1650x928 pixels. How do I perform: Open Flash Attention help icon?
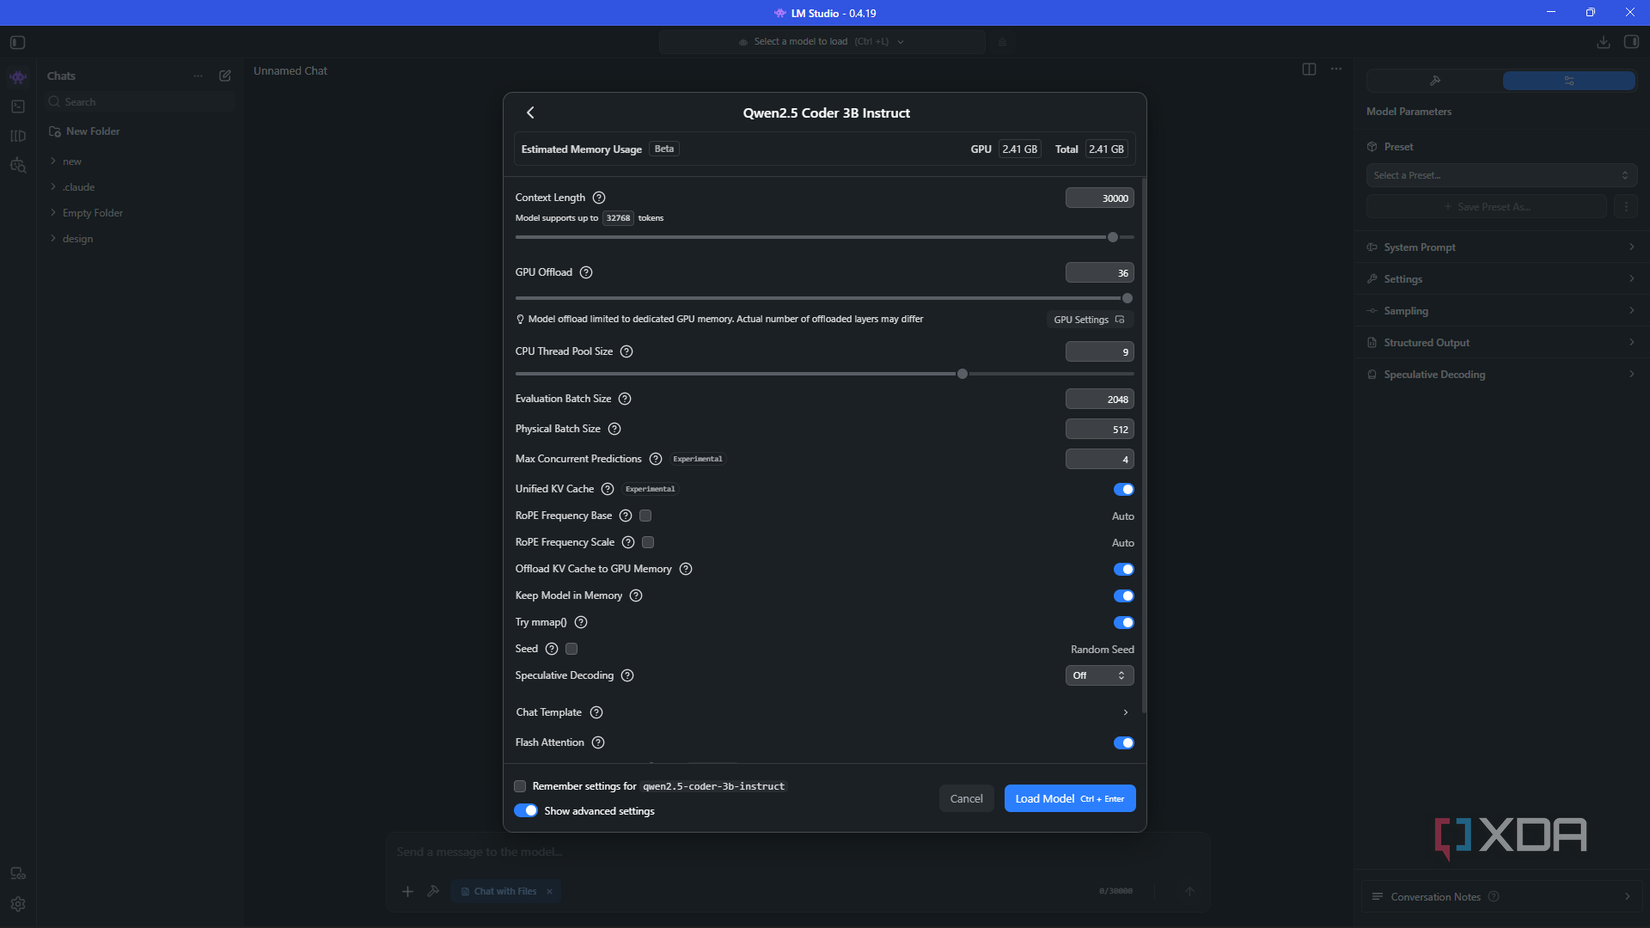(598, 743)
